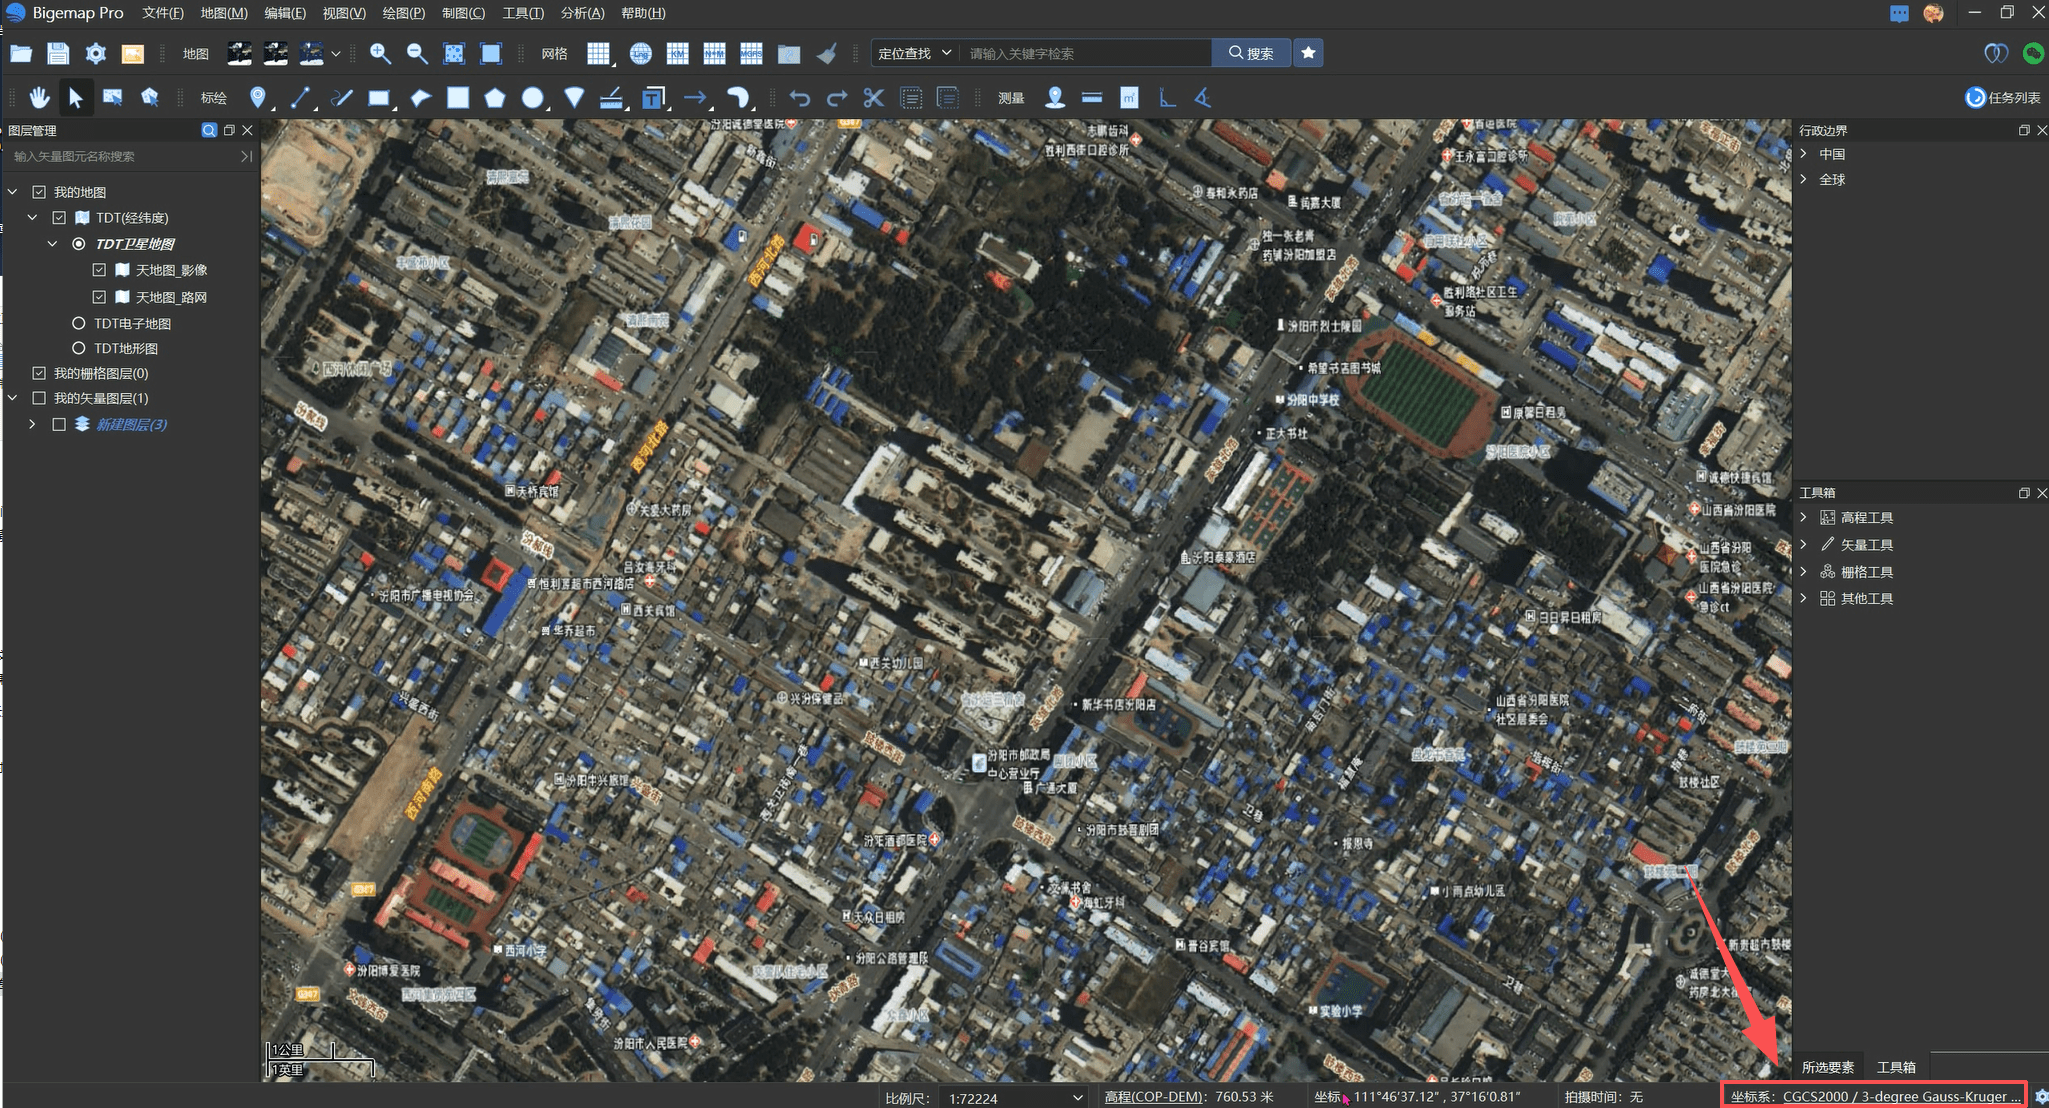
Task: Enable the KM grid overlay
Action: pyautogui.click(x=677, y=54)
